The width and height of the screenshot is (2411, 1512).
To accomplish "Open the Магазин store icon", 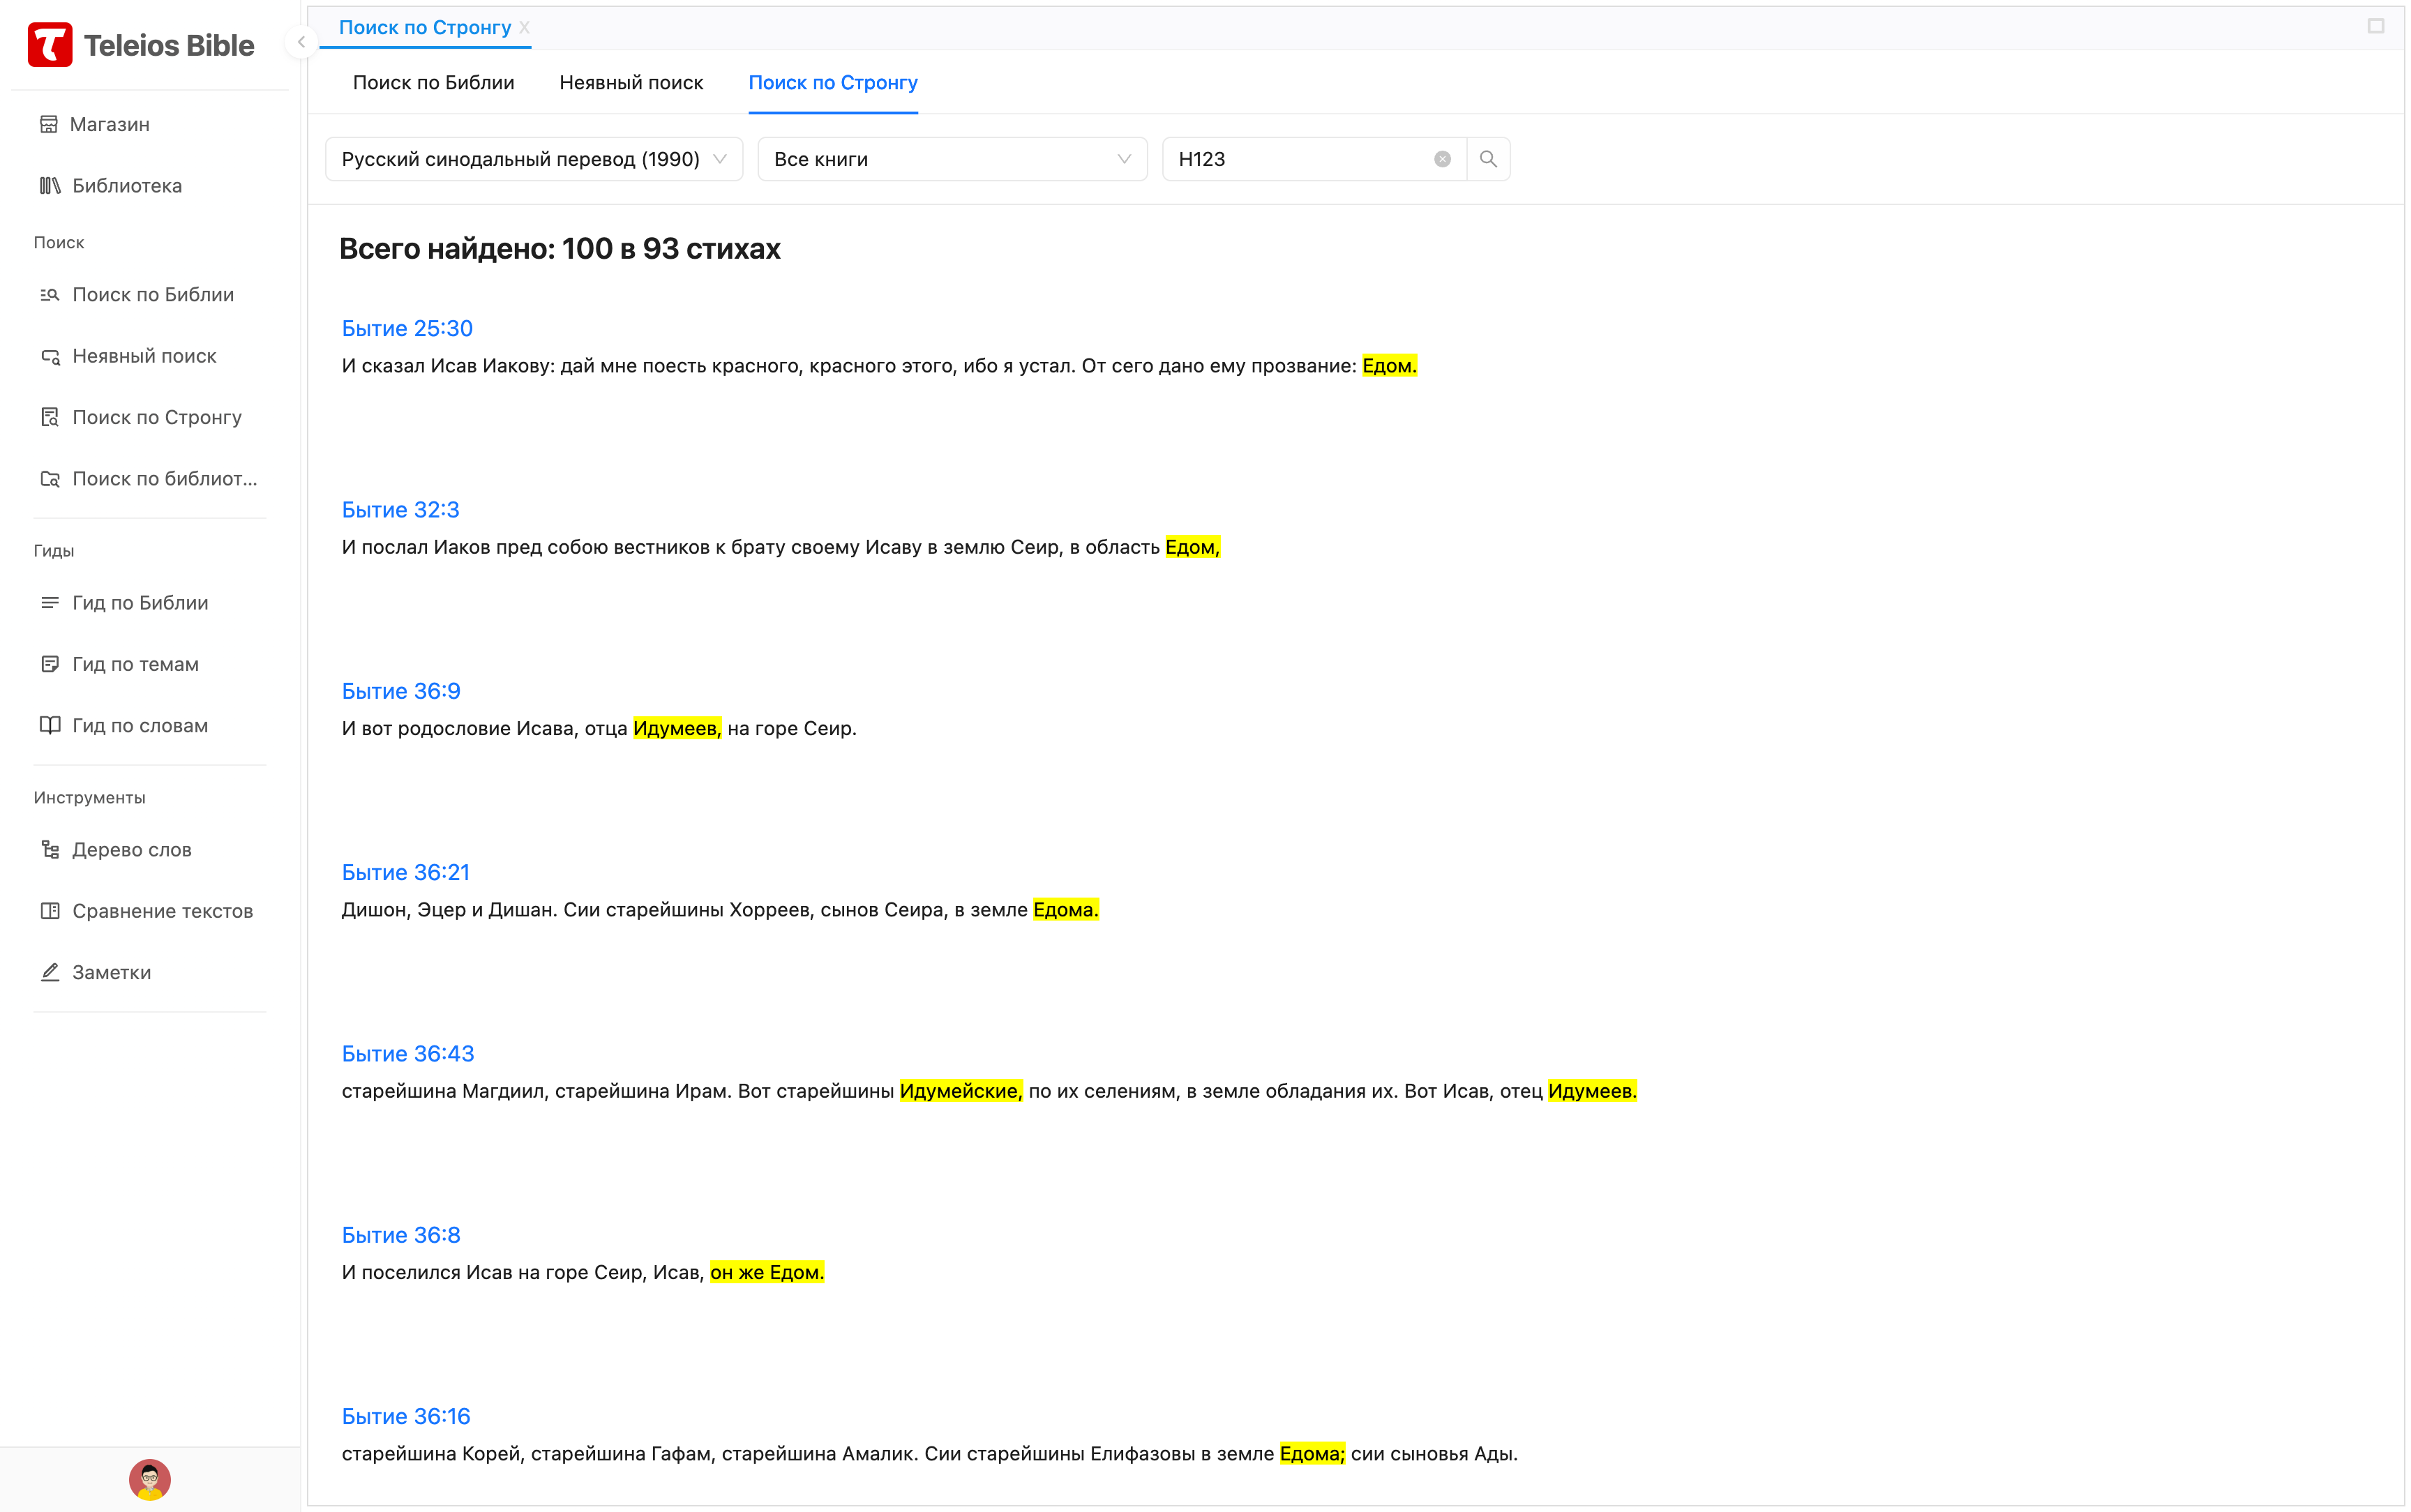I will (x=48, y=124).
